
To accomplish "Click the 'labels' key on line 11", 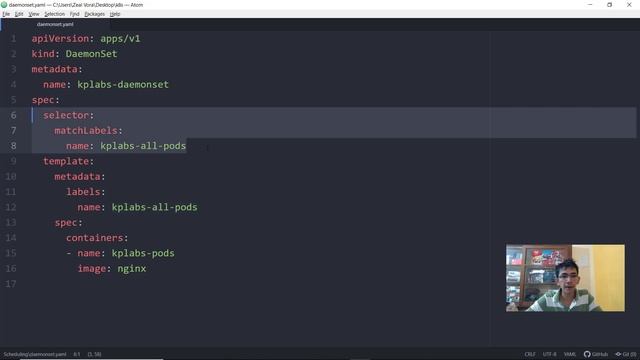I will pyautogui.click(x=83, y=192).
